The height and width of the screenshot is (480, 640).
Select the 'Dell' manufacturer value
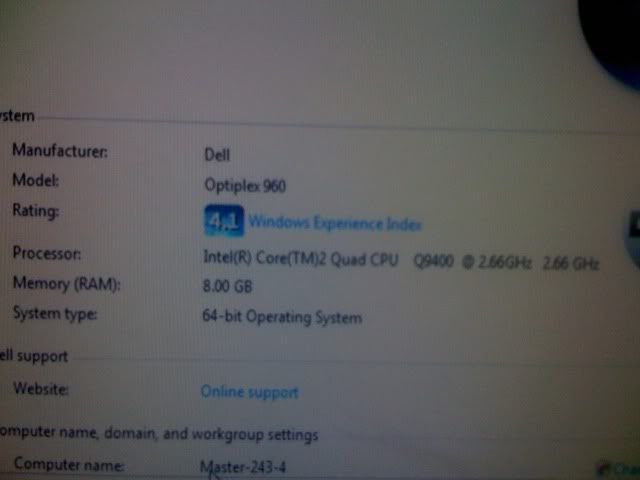217,155
